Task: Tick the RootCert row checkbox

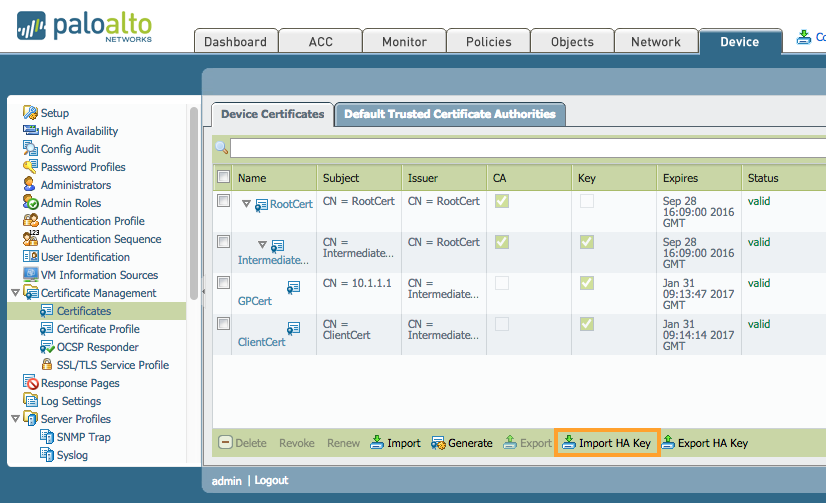Action: point(223,201)
